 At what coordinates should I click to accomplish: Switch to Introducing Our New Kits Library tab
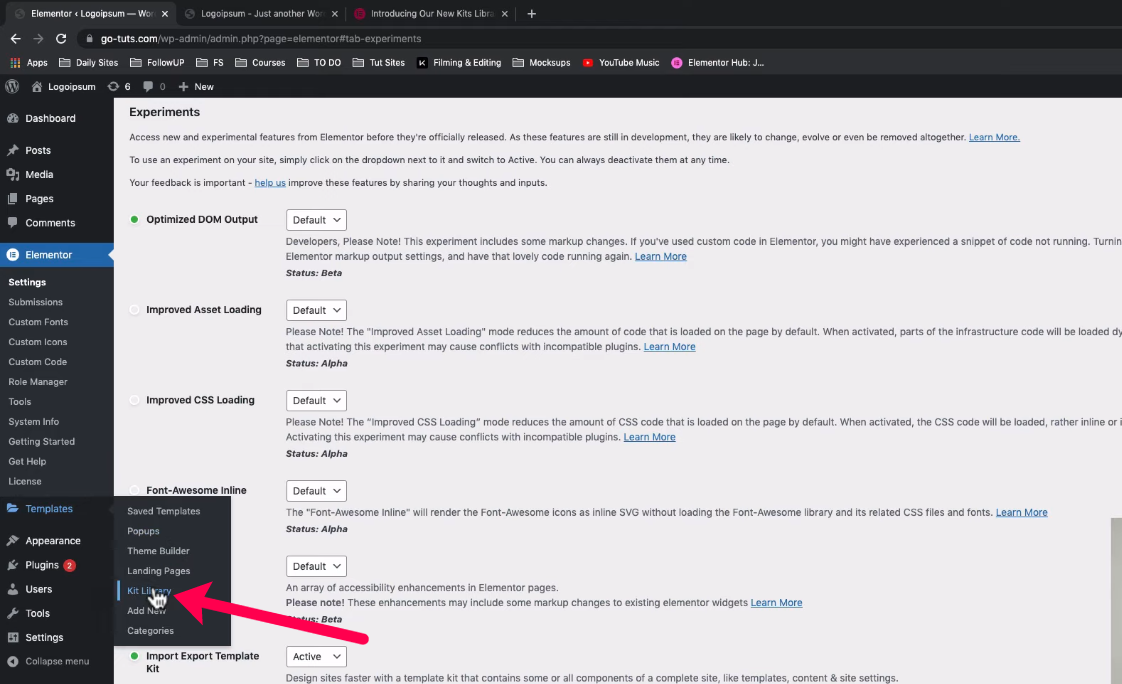pyautogui.click(x=431, y=14)
